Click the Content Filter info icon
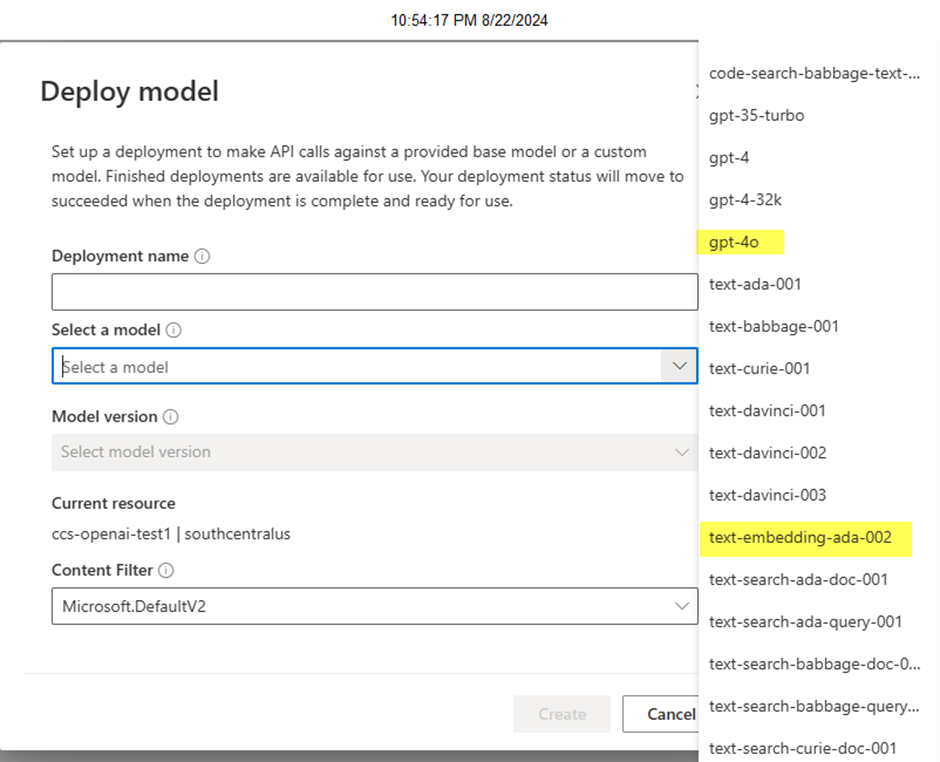This screenshot has height=762, width=940. (166, 570)
